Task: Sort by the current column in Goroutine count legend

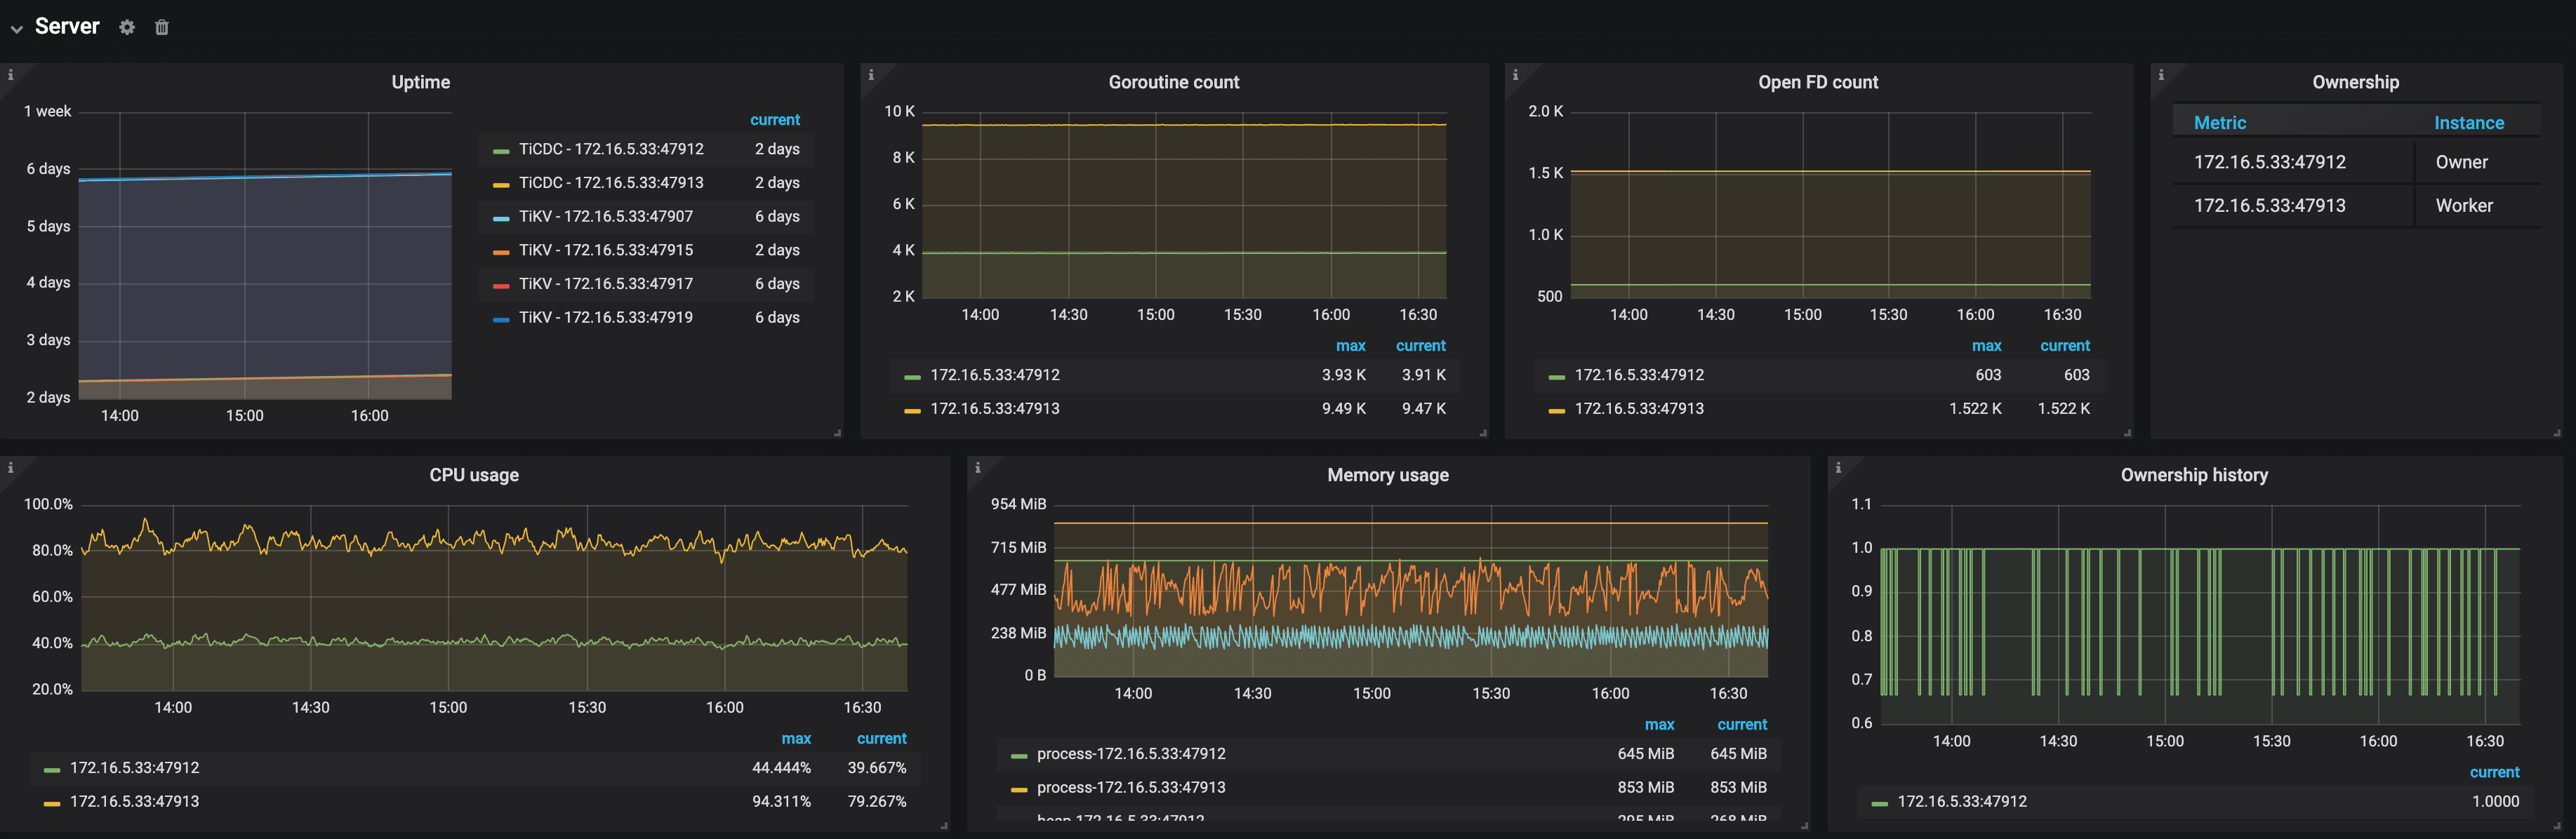Action: pyautogui.click(x=1421, y=345)
